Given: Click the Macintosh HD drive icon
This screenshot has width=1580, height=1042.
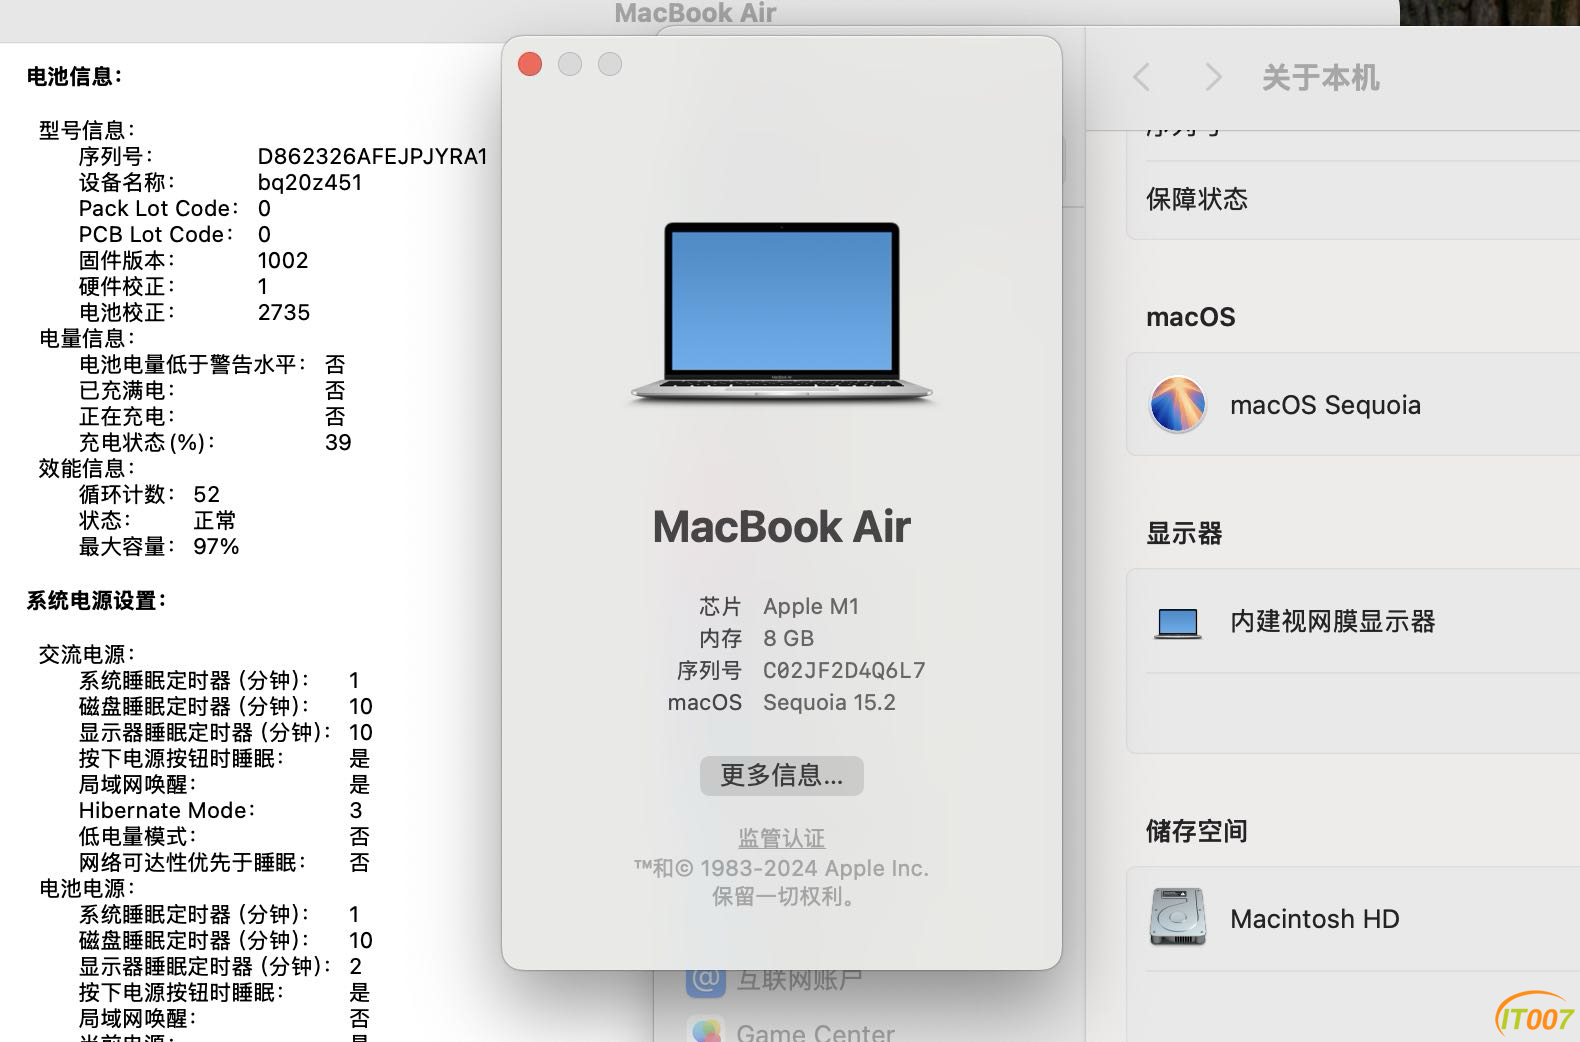Looking at the screenshot, I should 1177,917.
